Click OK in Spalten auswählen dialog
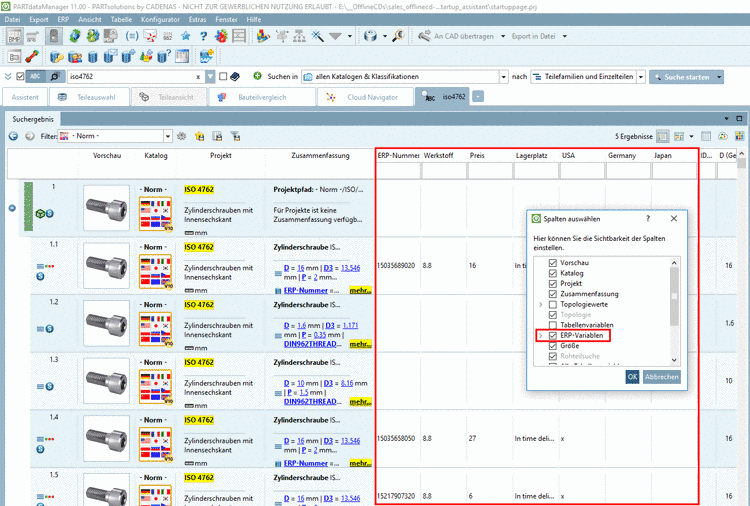This screenshot has width=750, height=506. click(632, 377)
